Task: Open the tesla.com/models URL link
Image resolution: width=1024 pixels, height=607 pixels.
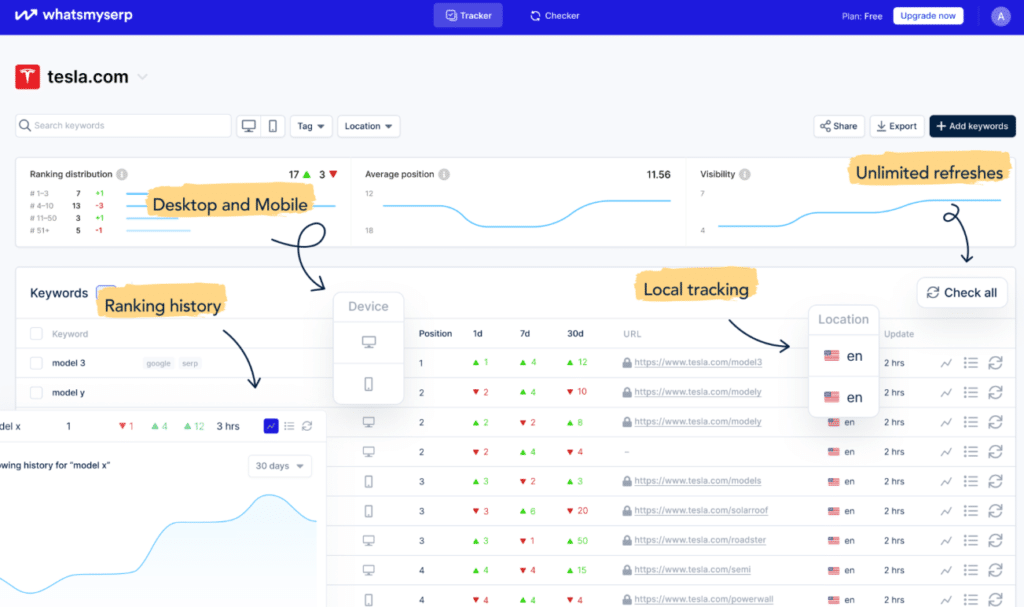Action: [x=697, y=481]
